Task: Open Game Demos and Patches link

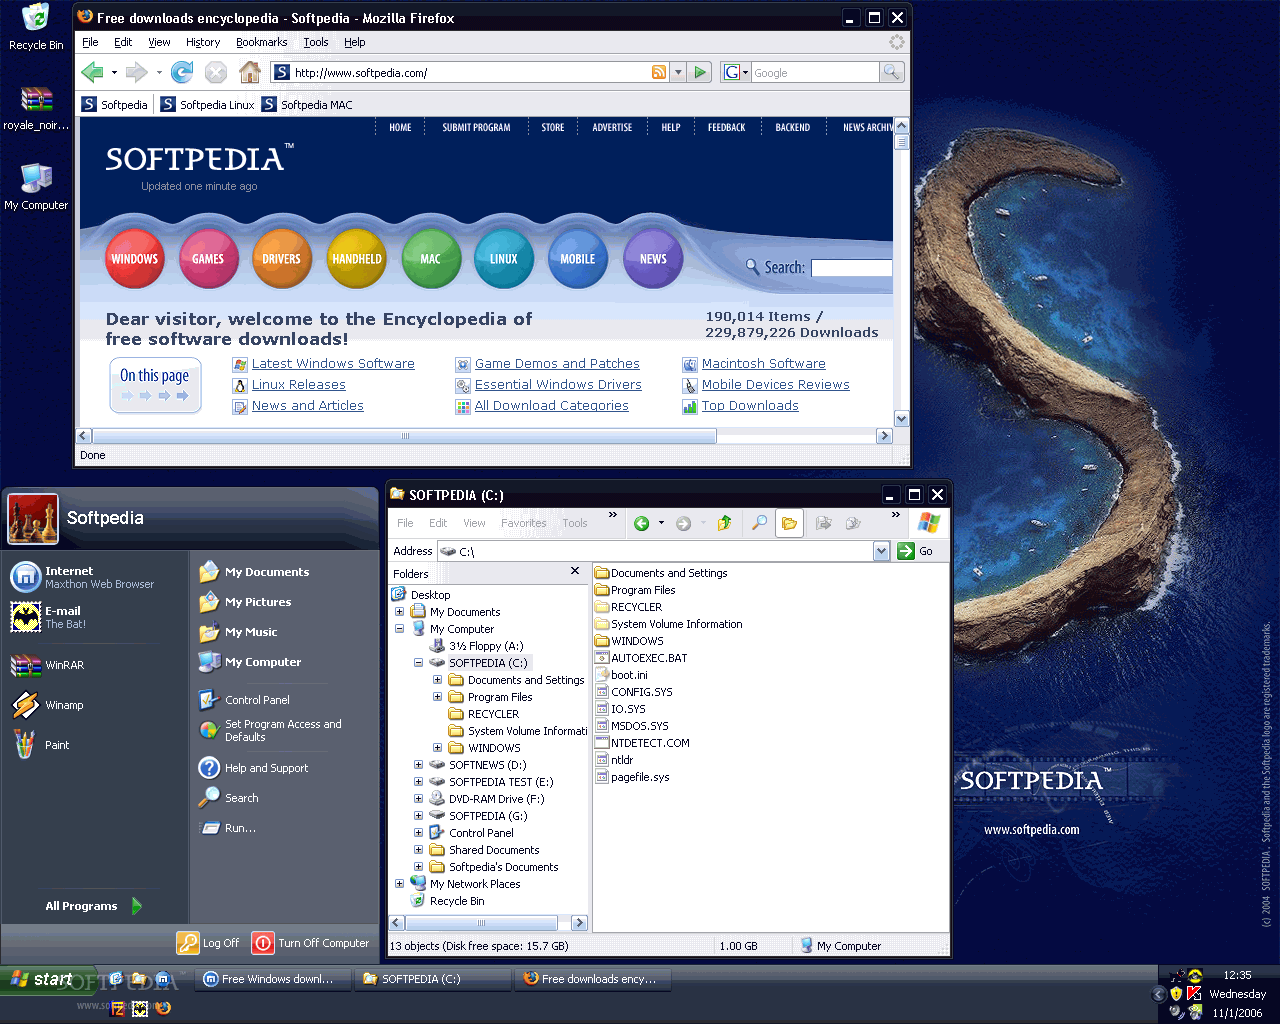Action: point(557,364)
